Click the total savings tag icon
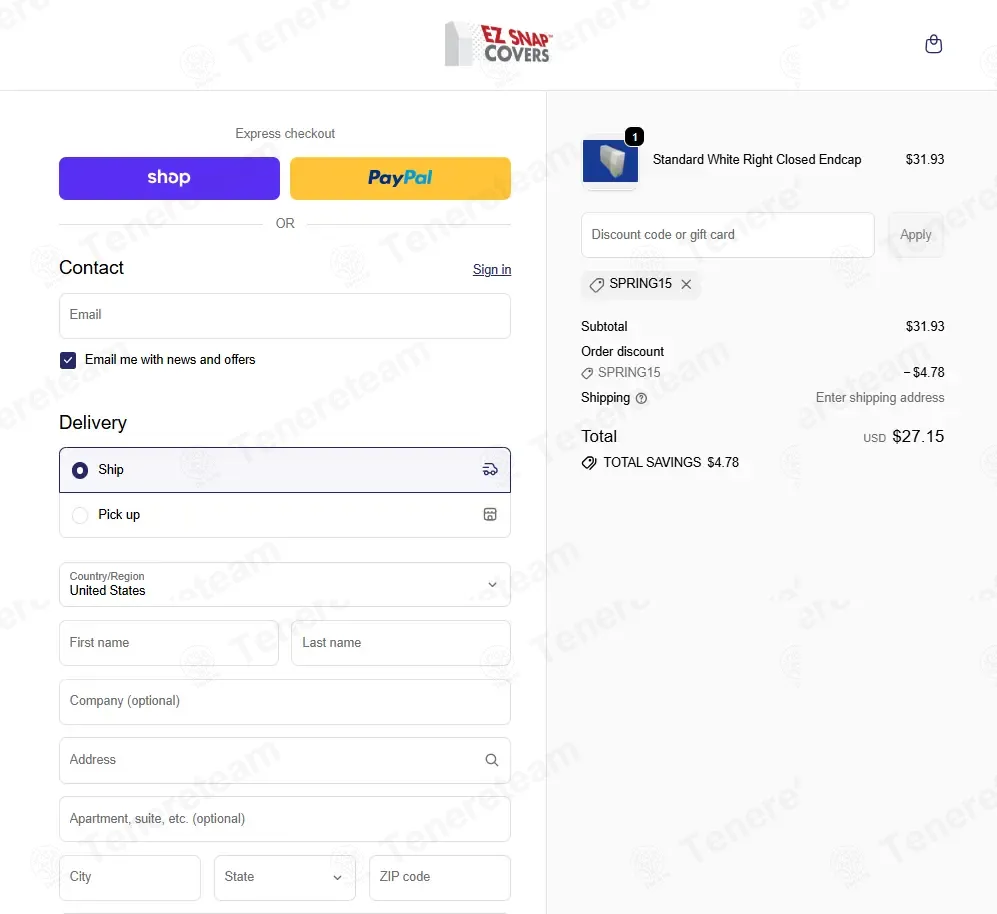Image resolution: width=997 pixels, height=914 pixels. [x=589, y=463]
